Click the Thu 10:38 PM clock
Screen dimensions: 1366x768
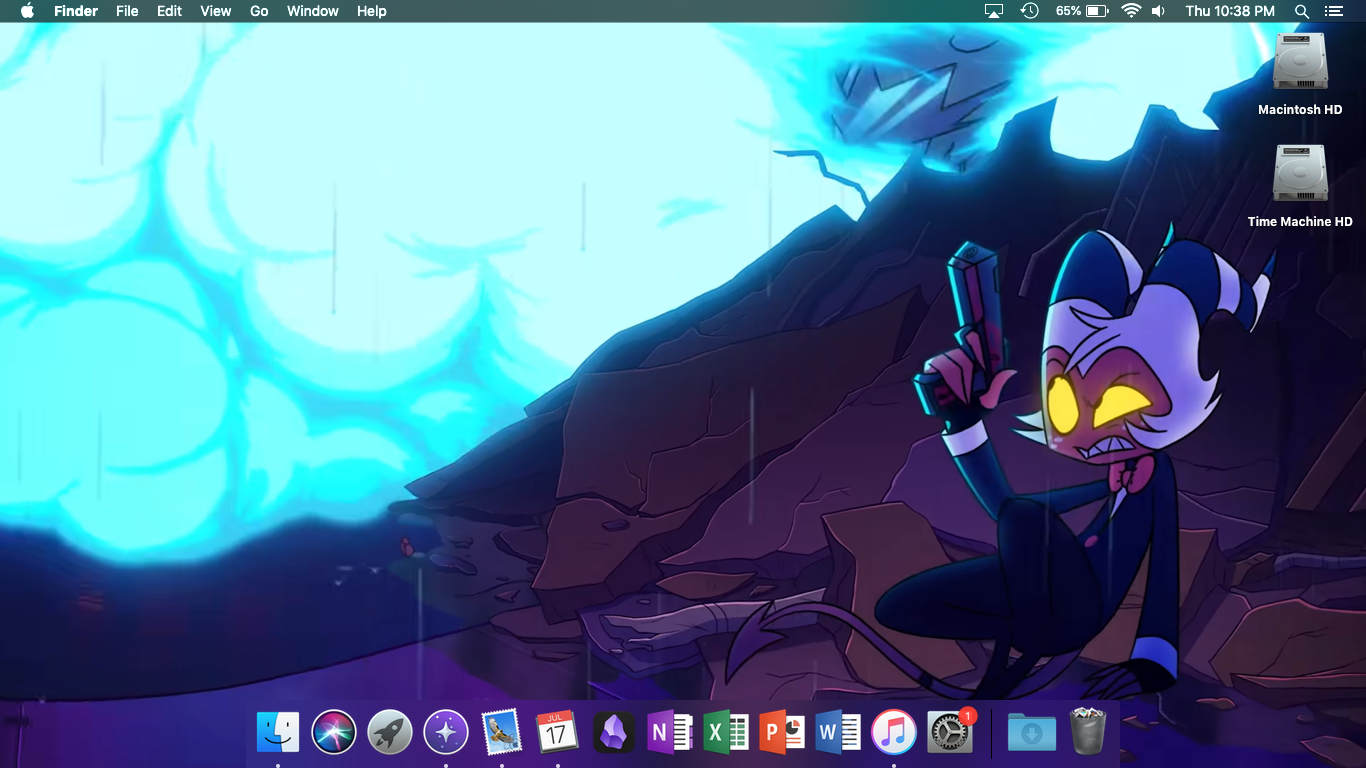click(x=1230, y=11)
